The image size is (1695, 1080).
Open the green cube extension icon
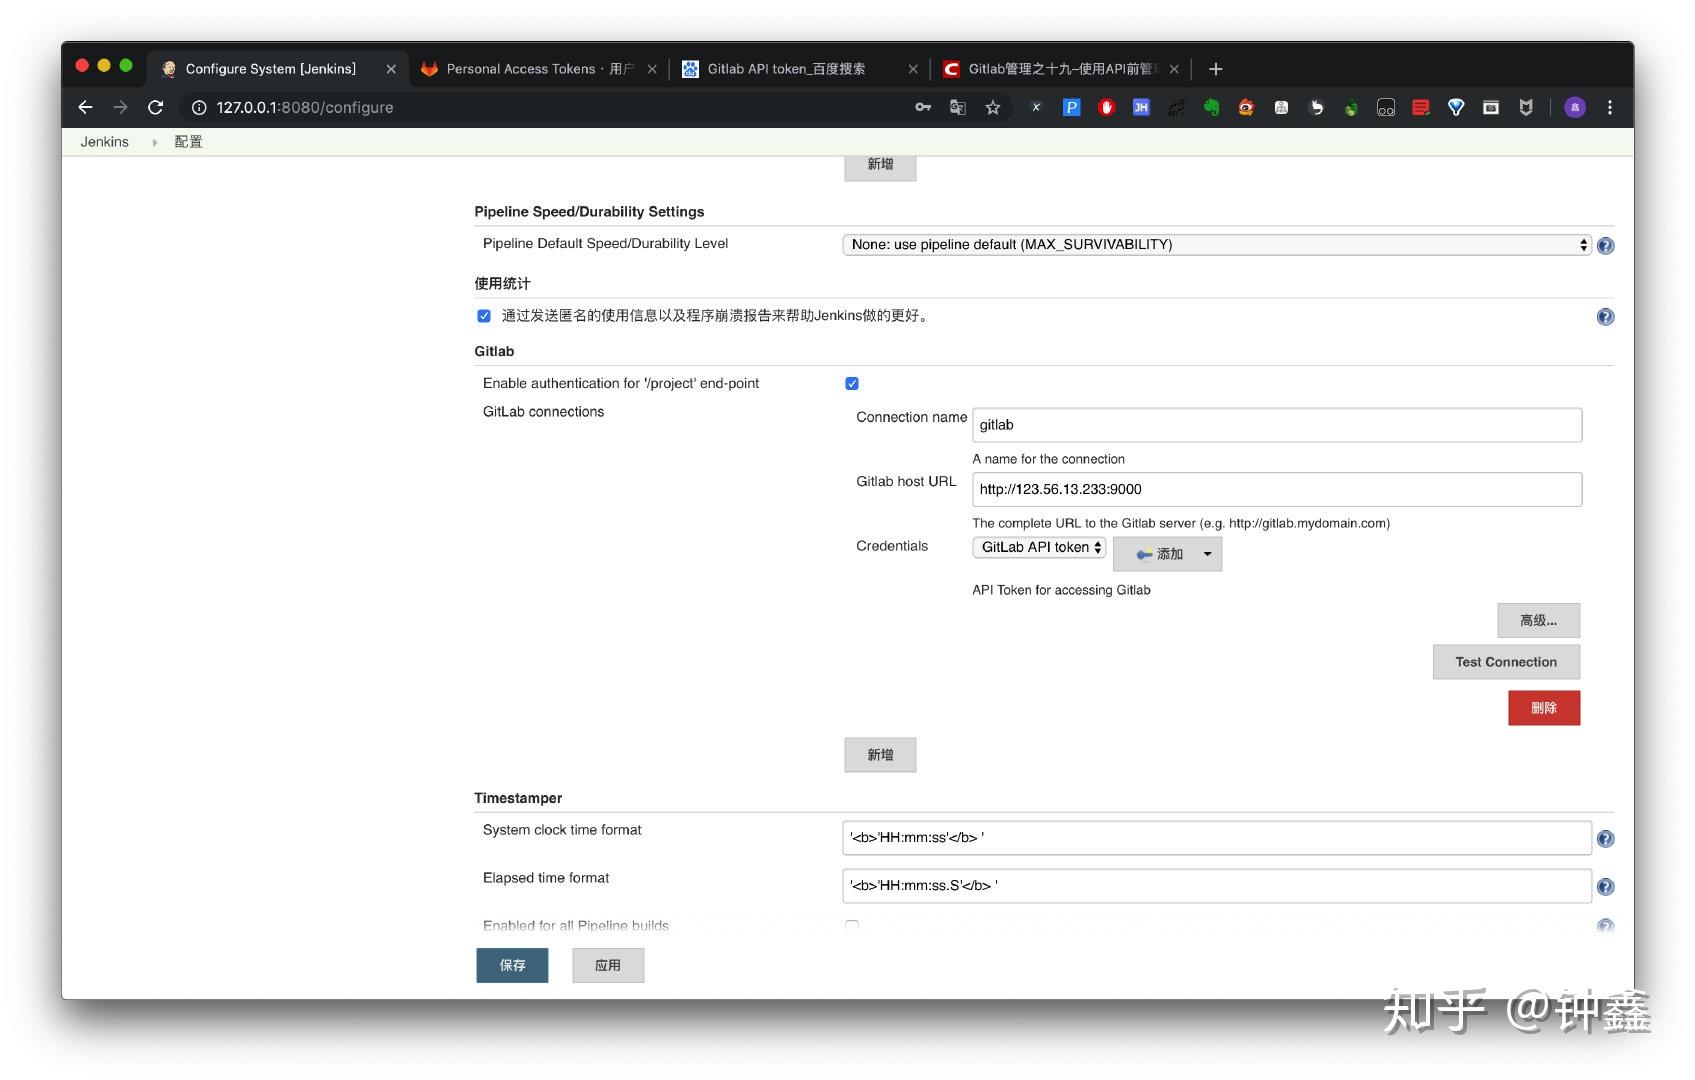coord(1351,107)
